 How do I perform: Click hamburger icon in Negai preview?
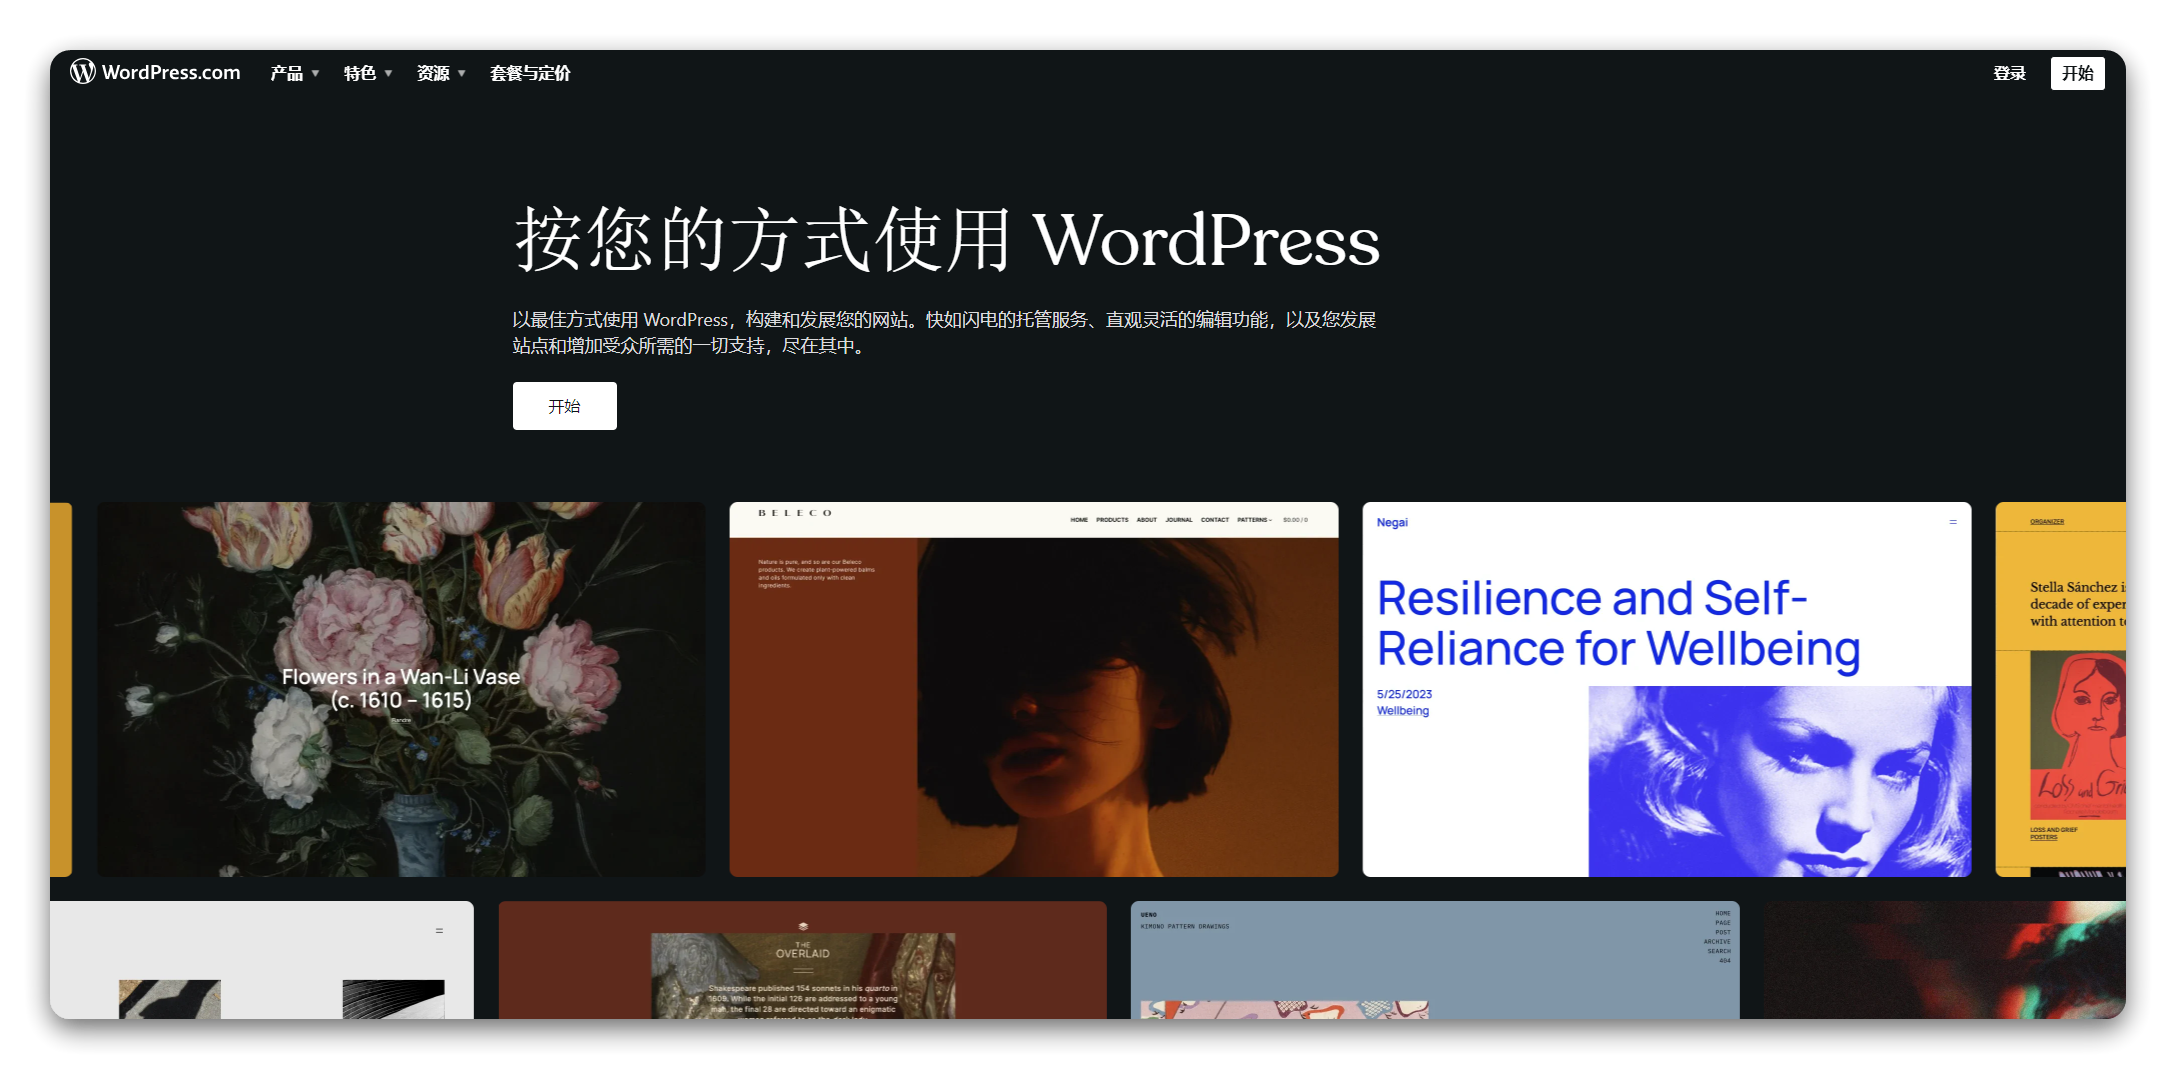pyautogui.click(x=1953, y=522)
